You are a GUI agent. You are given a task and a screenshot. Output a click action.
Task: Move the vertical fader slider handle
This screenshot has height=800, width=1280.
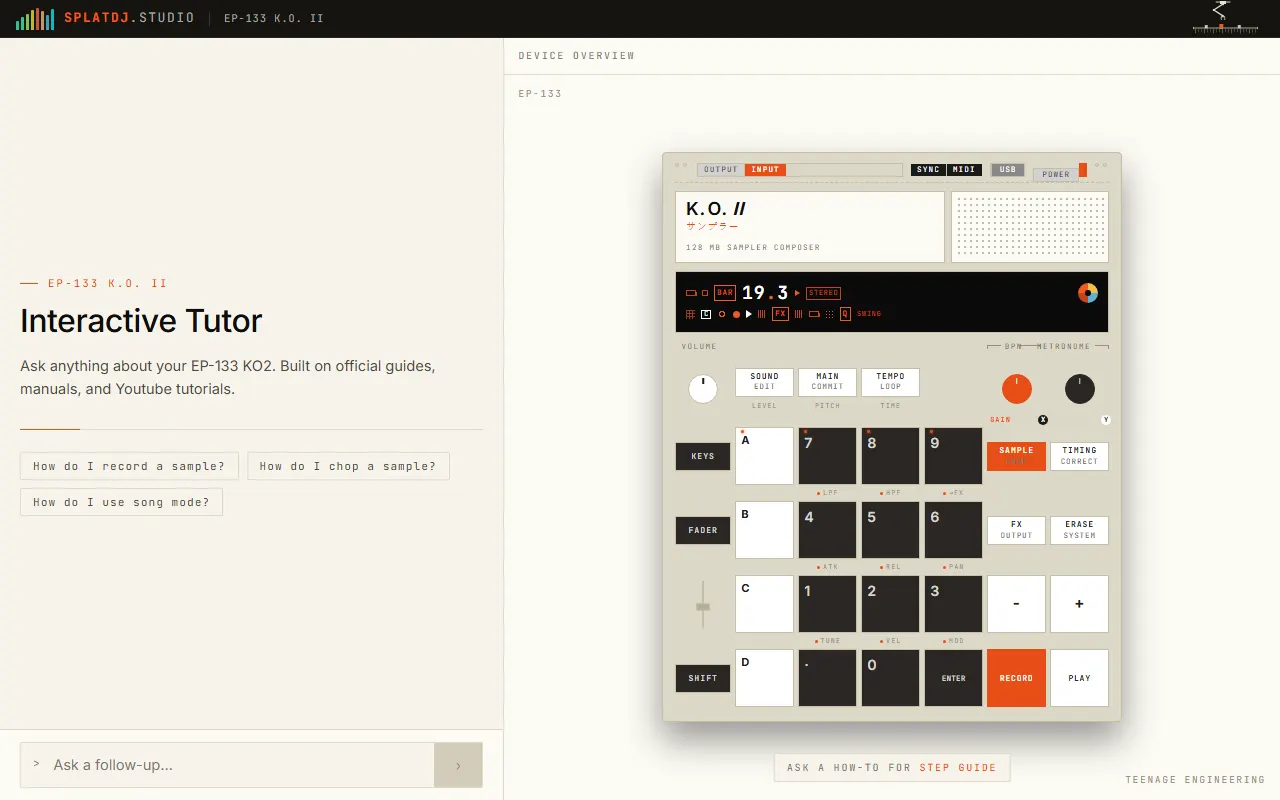point(703,606)
